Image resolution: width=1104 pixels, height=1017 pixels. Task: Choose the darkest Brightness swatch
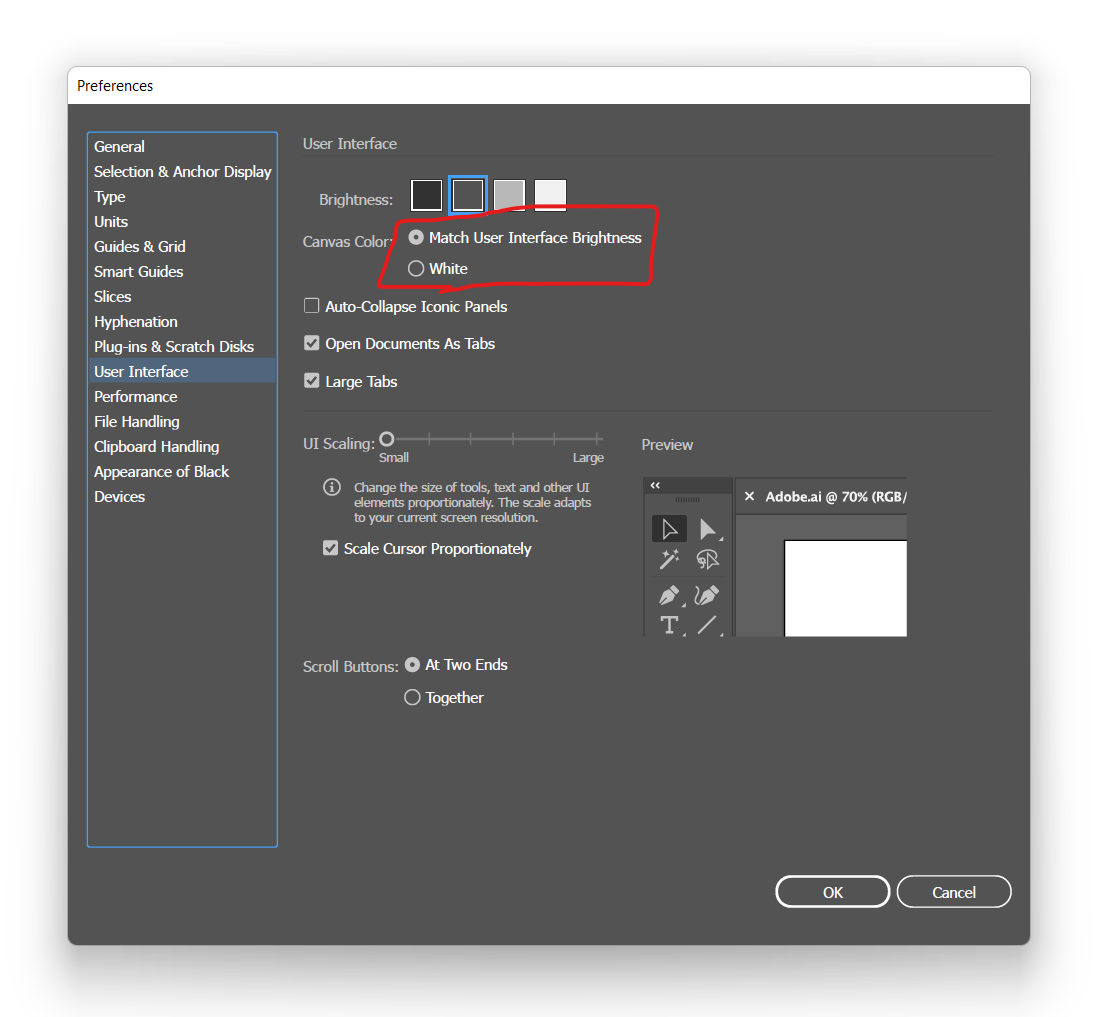tap(427, 195)
